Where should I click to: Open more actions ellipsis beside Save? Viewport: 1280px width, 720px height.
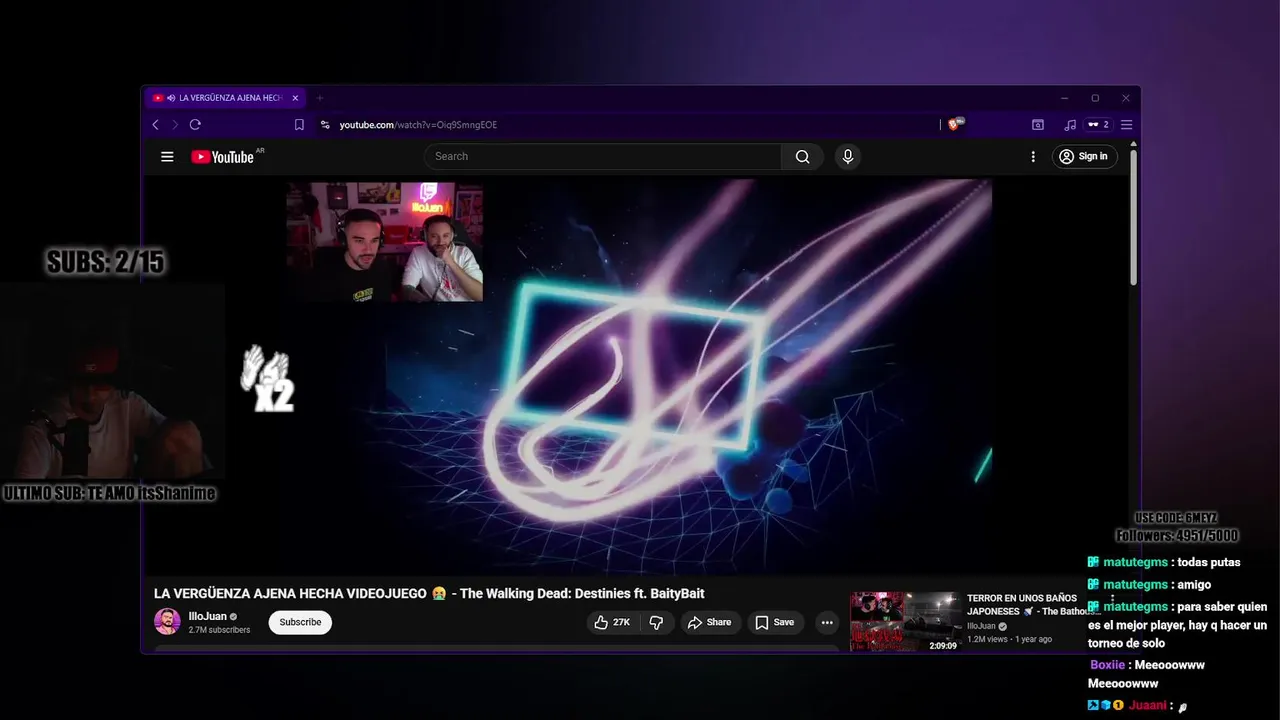point(827,622)
